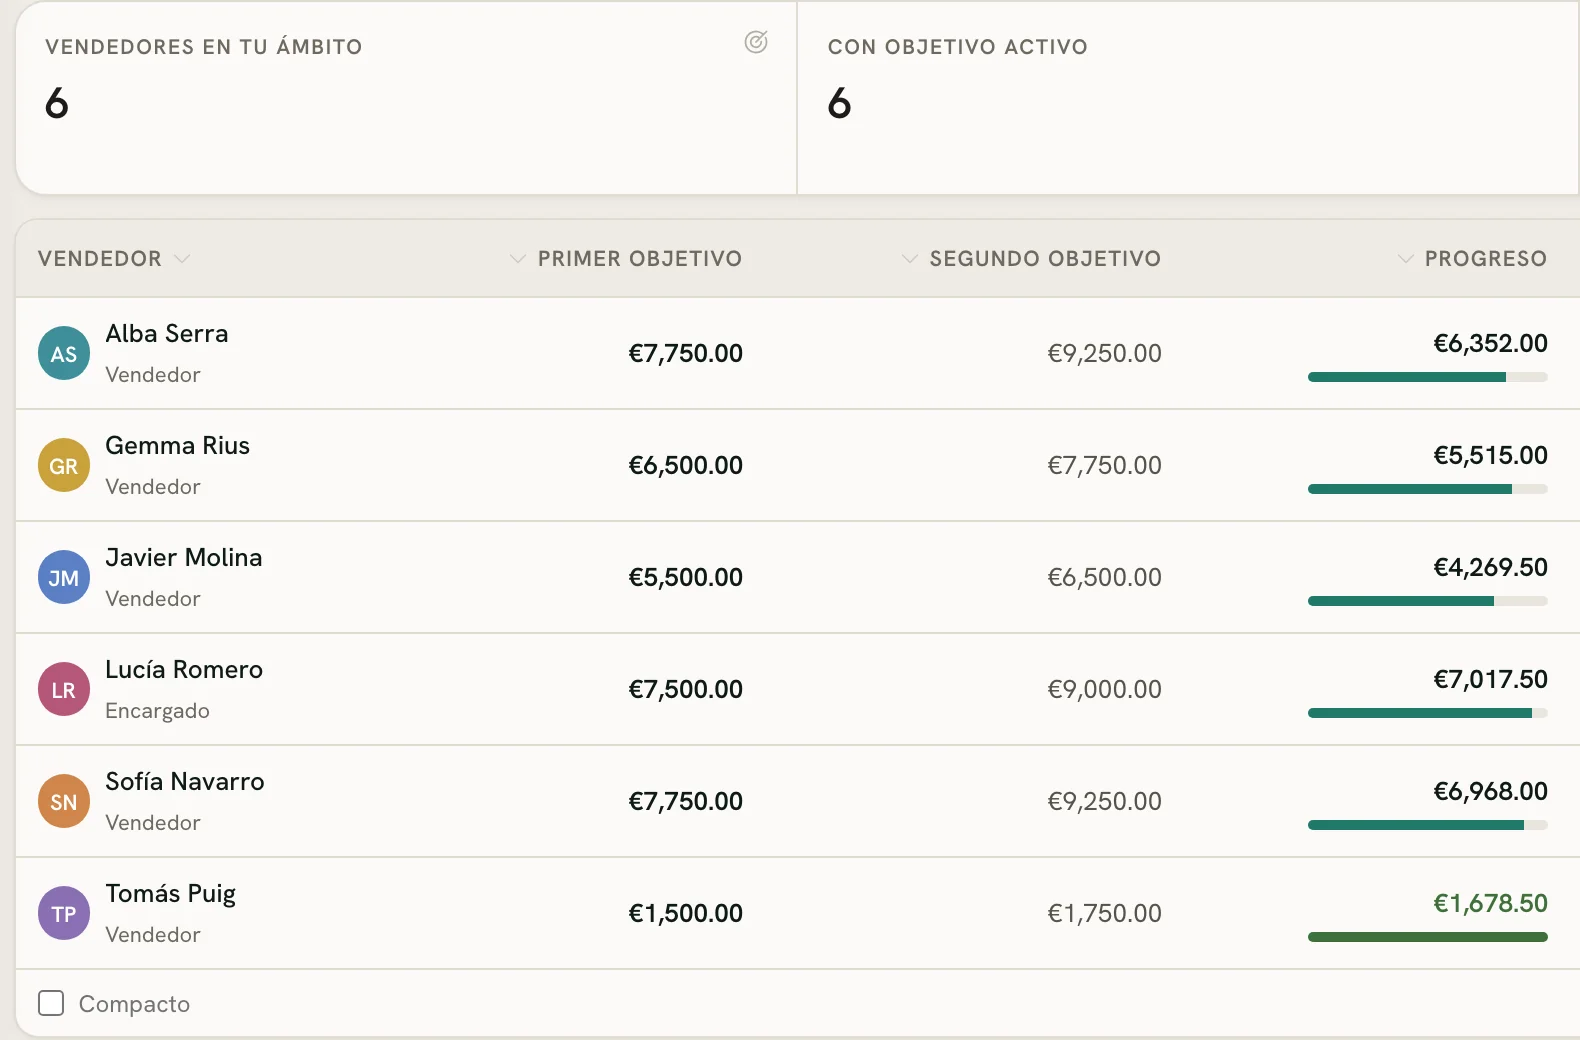This screenshot has height=1040, width=1580.
Task: Click Gemma Rius's progress bar
Action: coord(1428,489)
